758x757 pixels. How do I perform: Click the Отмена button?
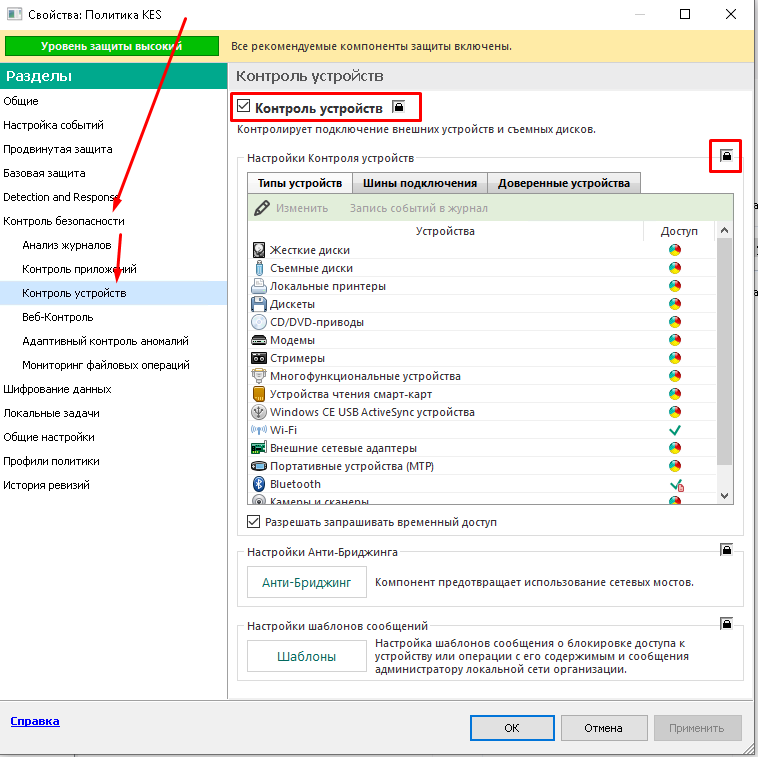604,728
